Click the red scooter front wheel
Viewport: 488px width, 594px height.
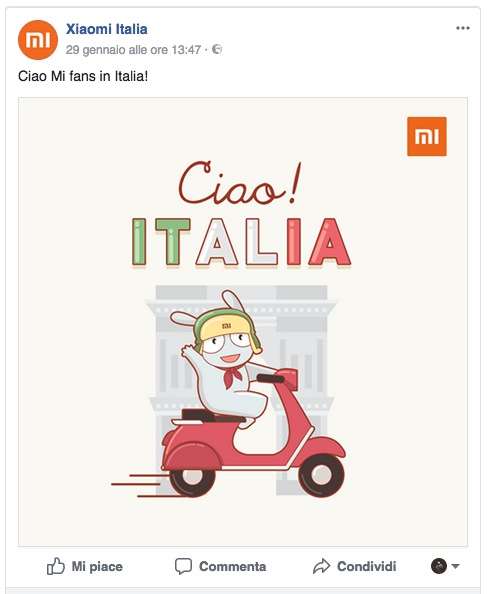321,475
